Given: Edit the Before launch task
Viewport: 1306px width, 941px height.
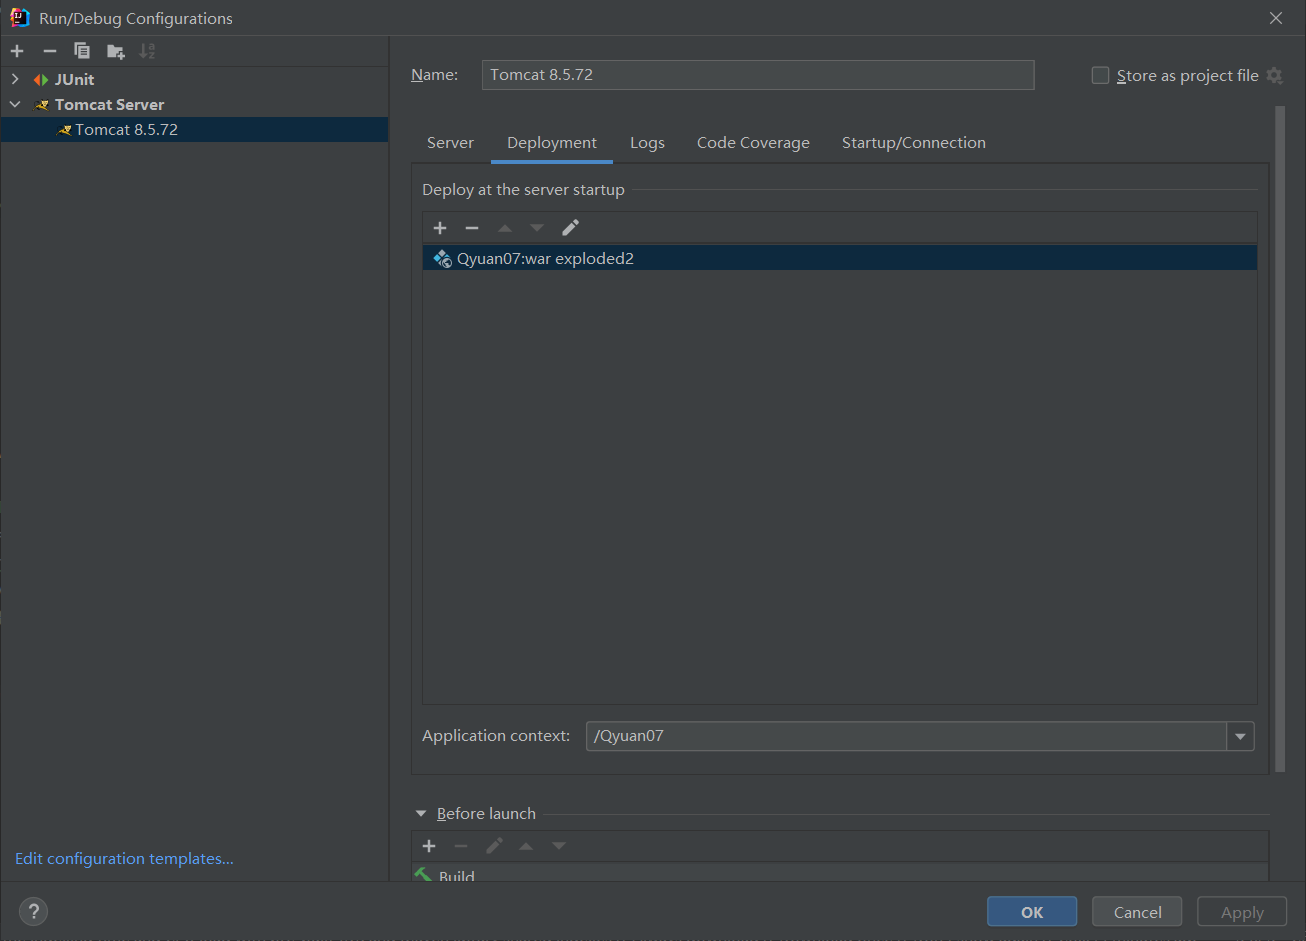Looking at the screenshot, I should point(494,846).
